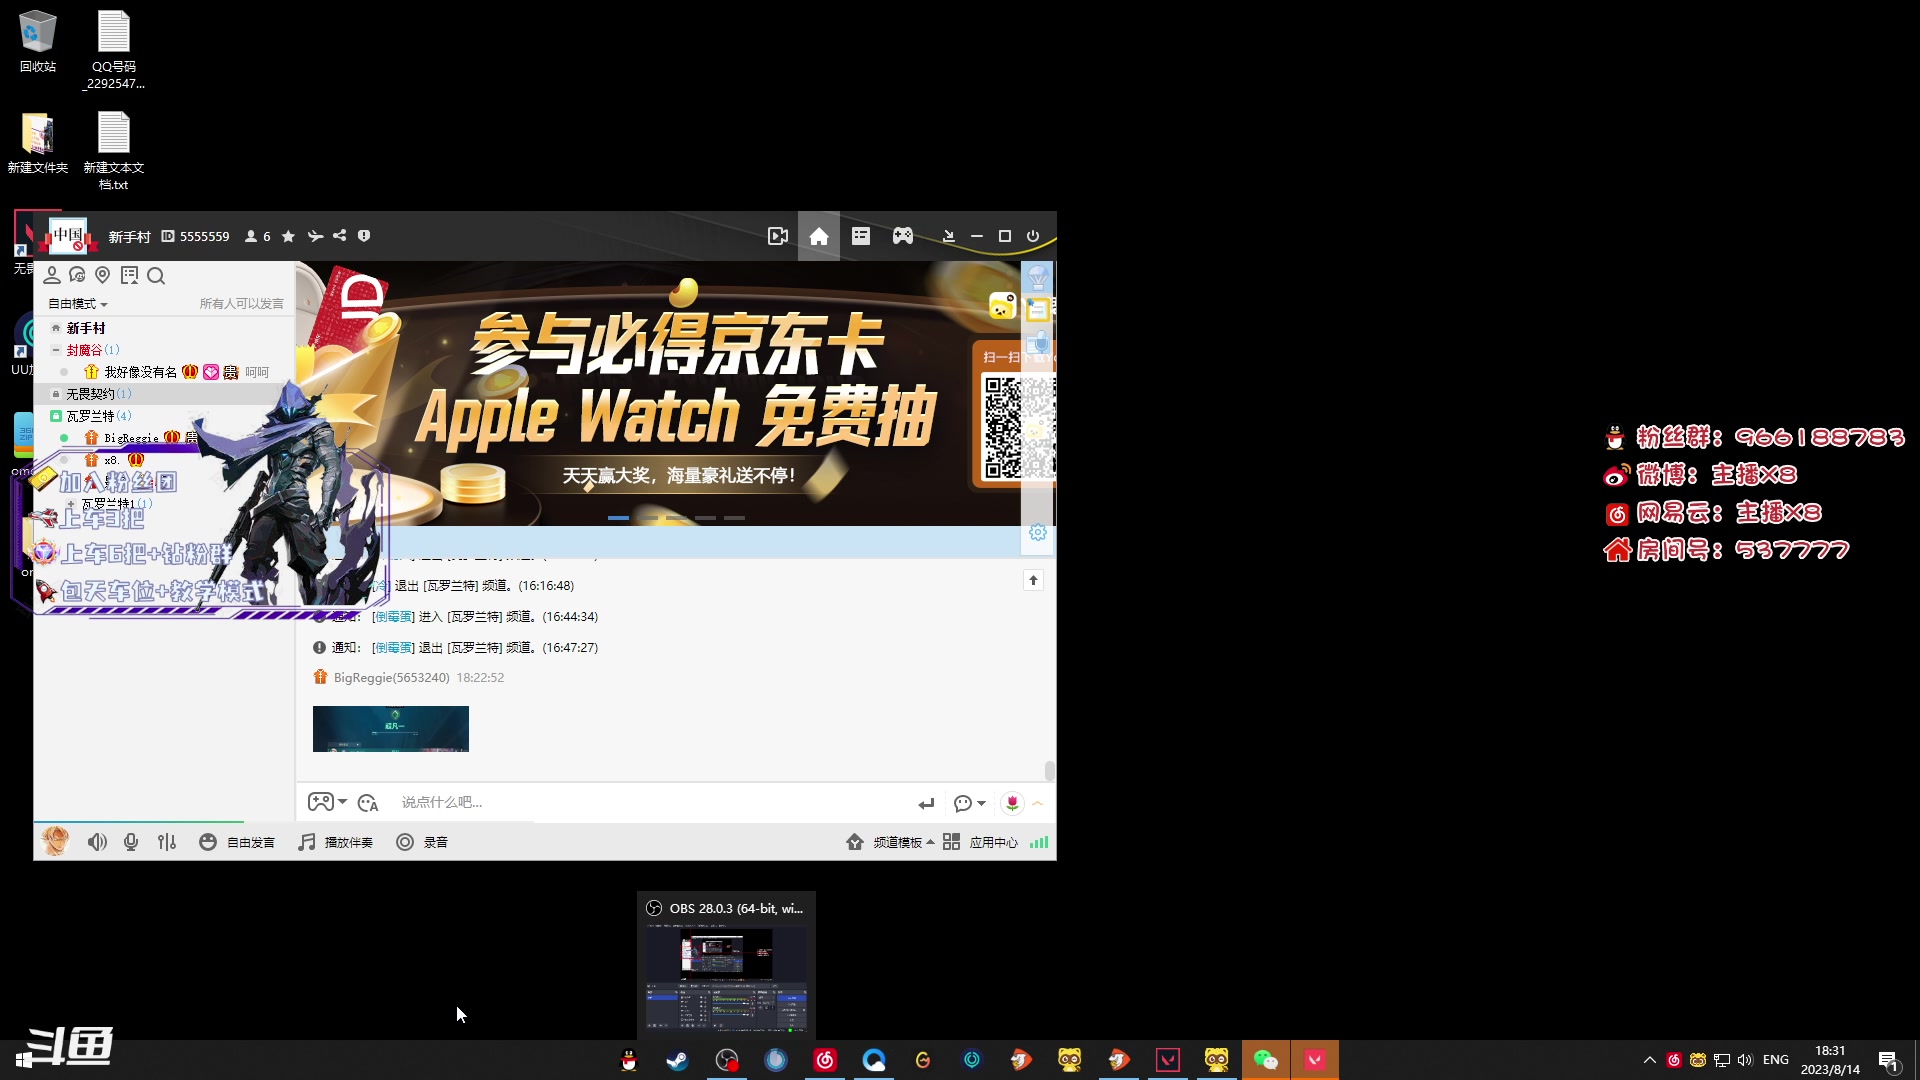1920x1080 pixels.
Task: Select the locked 无畏契约 channel
Action: coord(90,394)
